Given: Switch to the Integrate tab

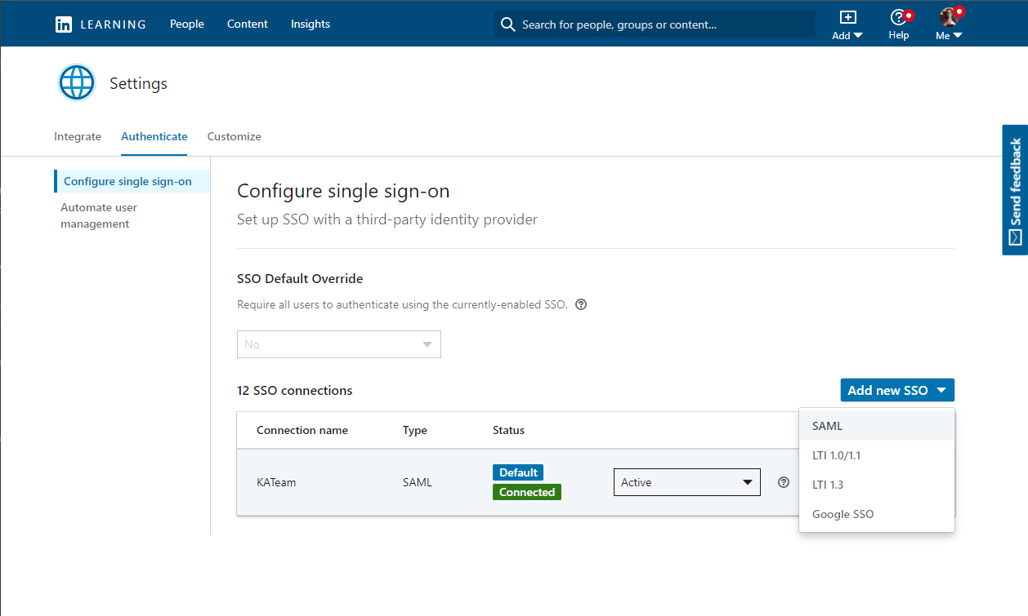Looking at the screenshot, I should pyautogui.click(x=77, y=136).
